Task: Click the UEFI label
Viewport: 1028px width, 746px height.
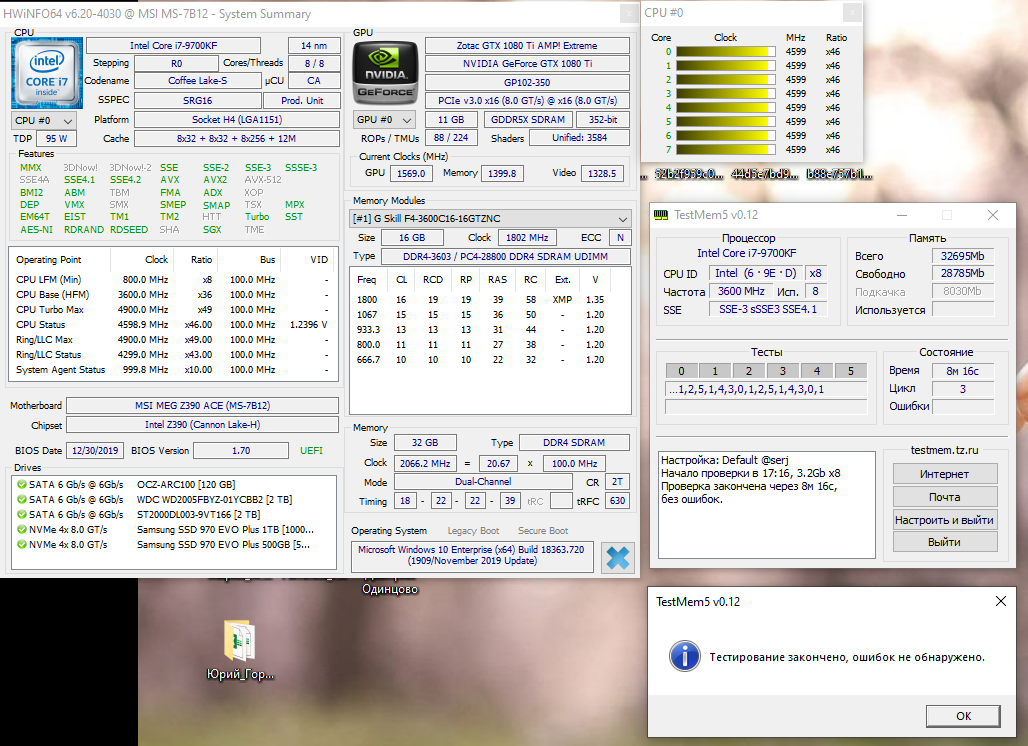Action: [x=311, y=450]
